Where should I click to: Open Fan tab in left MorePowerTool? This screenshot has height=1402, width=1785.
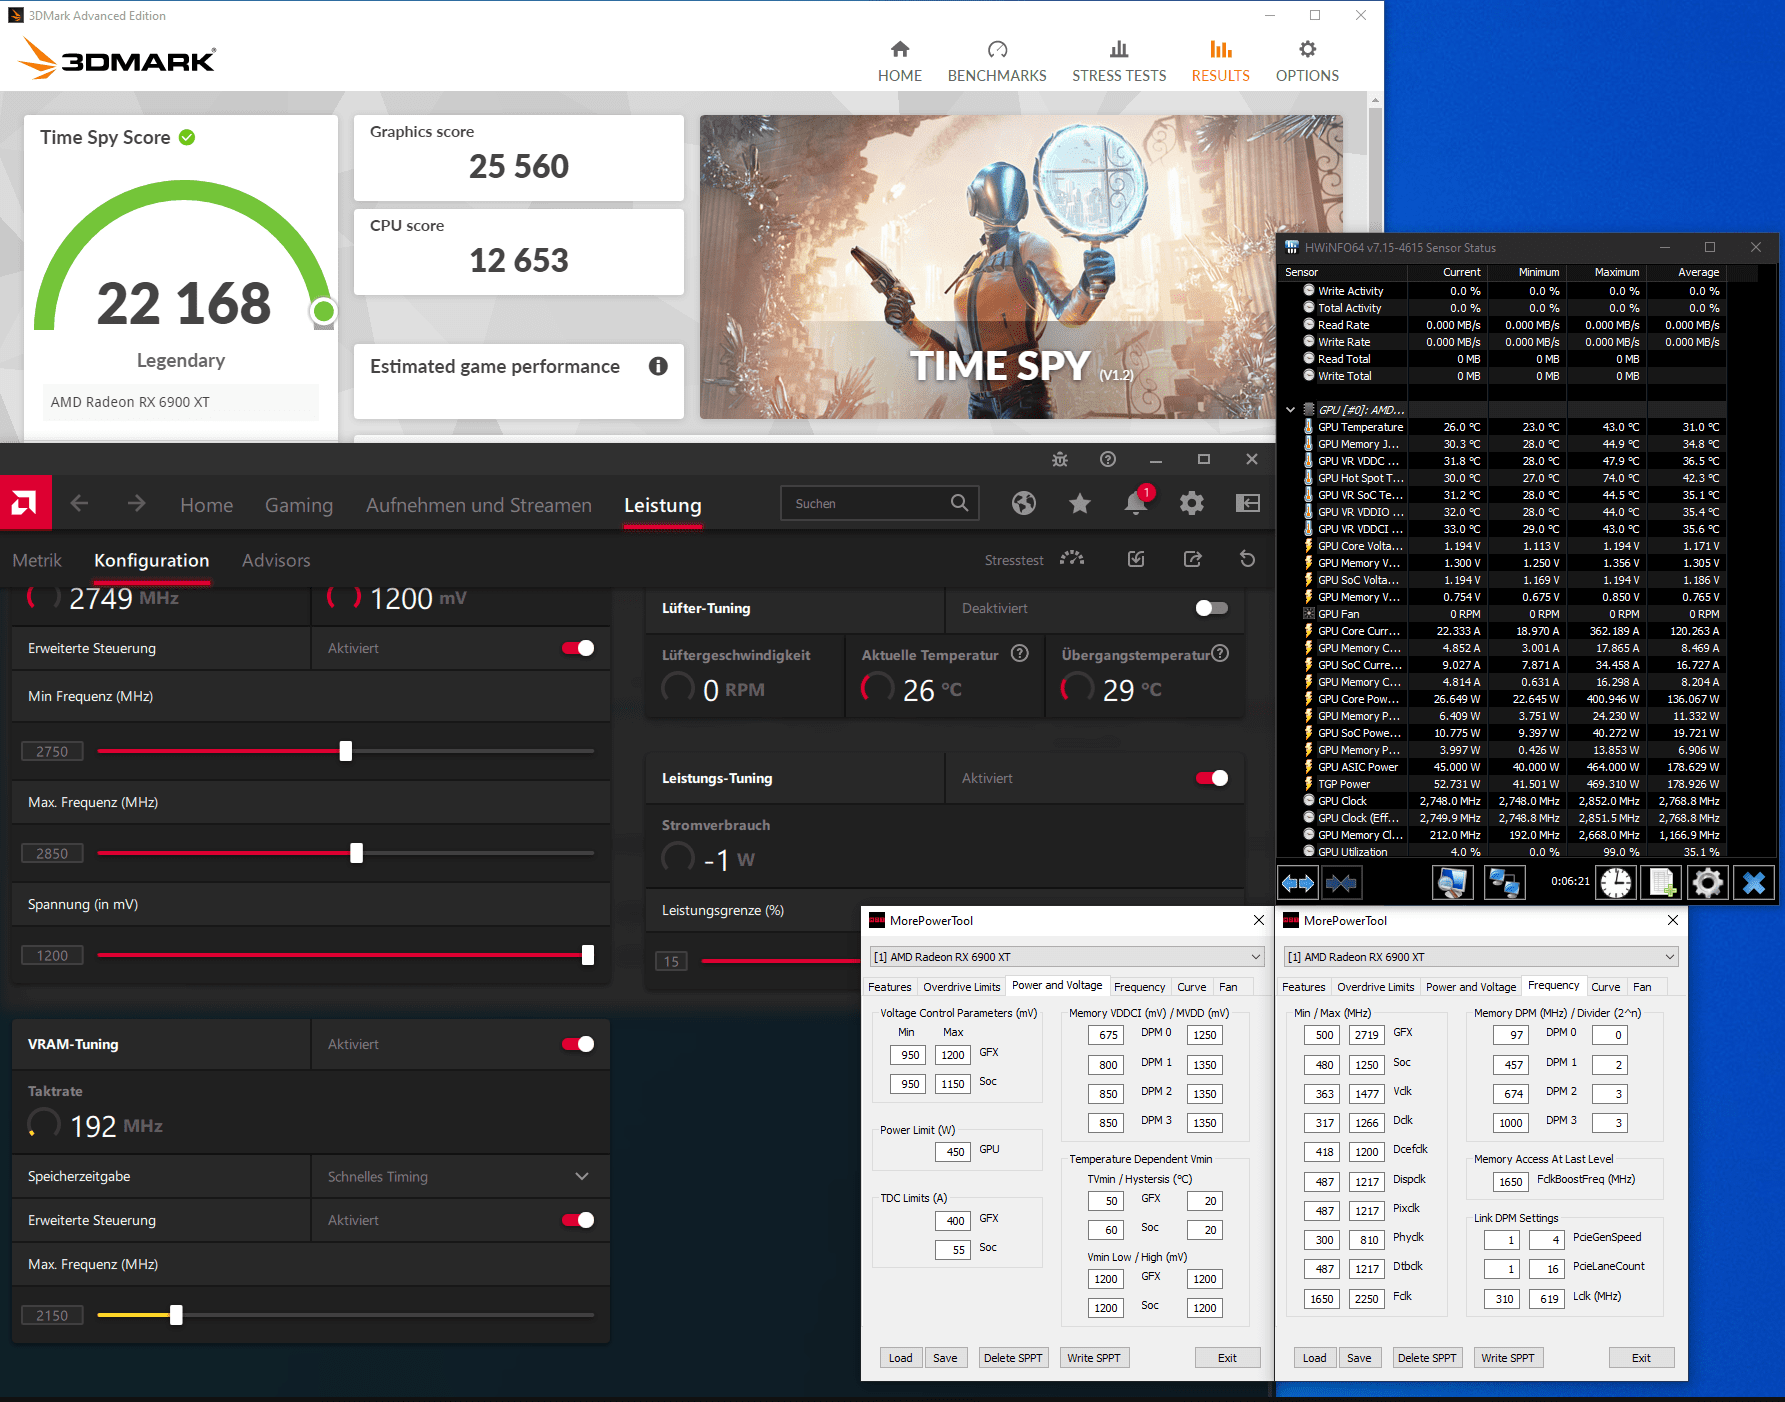1228,987
